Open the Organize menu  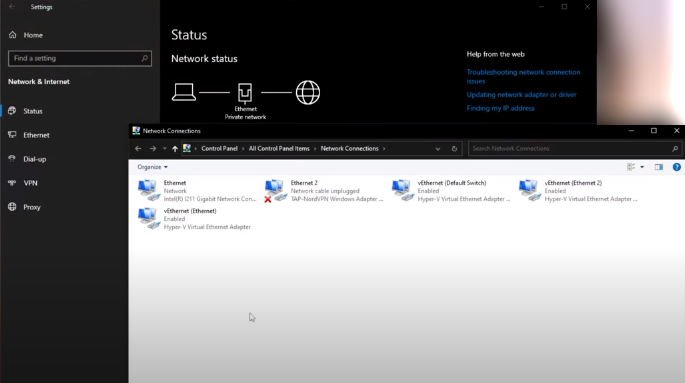click(152, 167)
